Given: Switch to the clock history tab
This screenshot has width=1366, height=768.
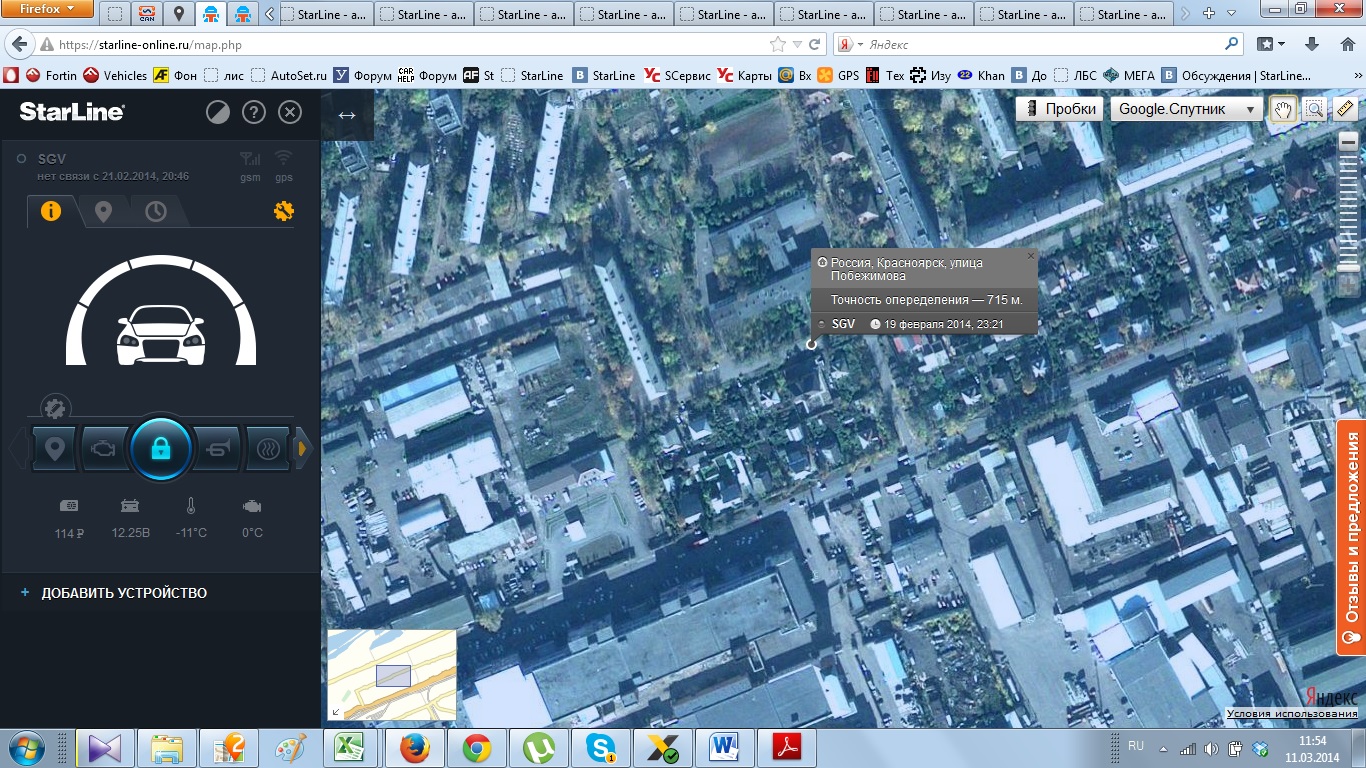Looking at the screenshot, I should [x=156, y=211].
